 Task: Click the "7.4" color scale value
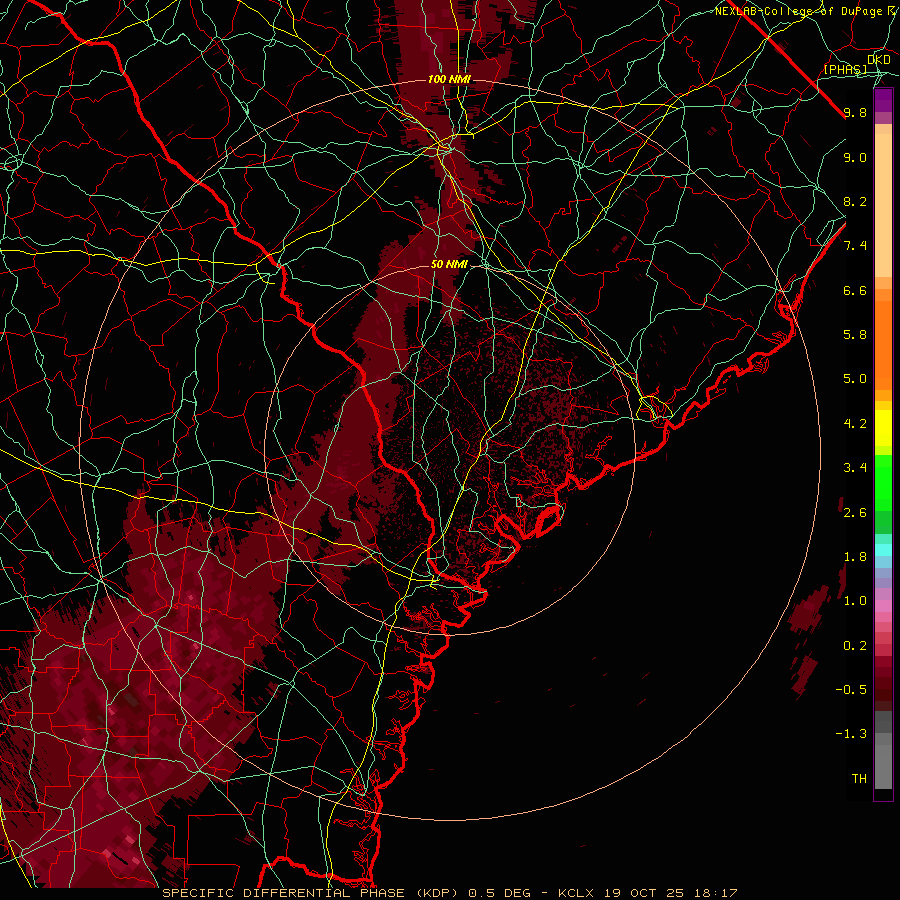coord(855,246)
